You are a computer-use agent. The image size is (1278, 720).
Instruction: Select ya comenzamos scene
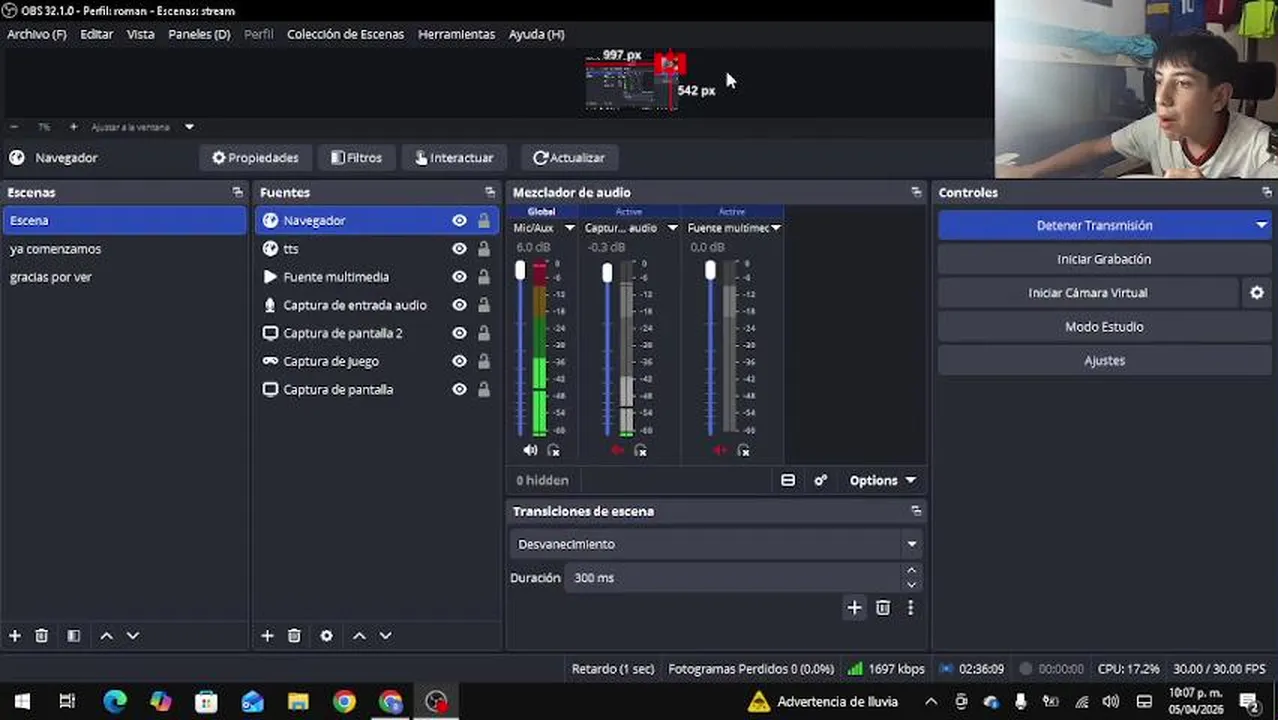pyautogui.click(x=125, y=249)
